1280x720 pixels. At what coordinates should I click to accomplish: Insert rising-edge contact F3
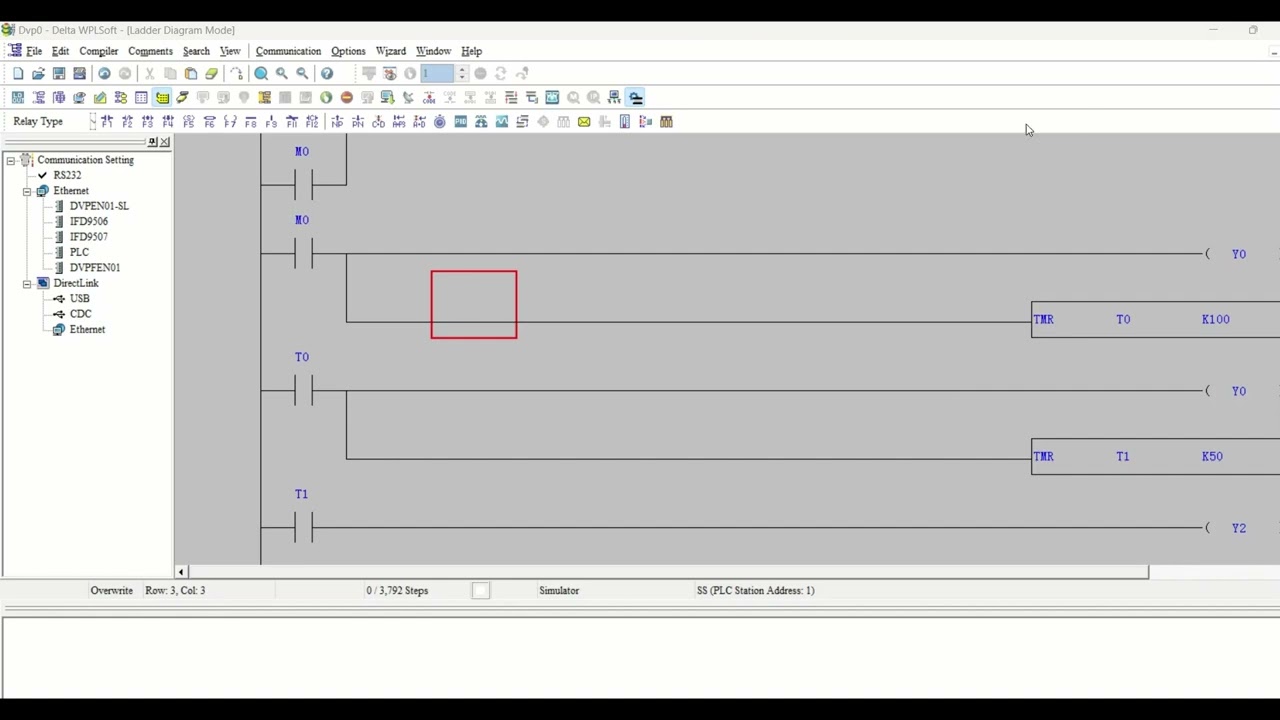click(x=148, y=122)
